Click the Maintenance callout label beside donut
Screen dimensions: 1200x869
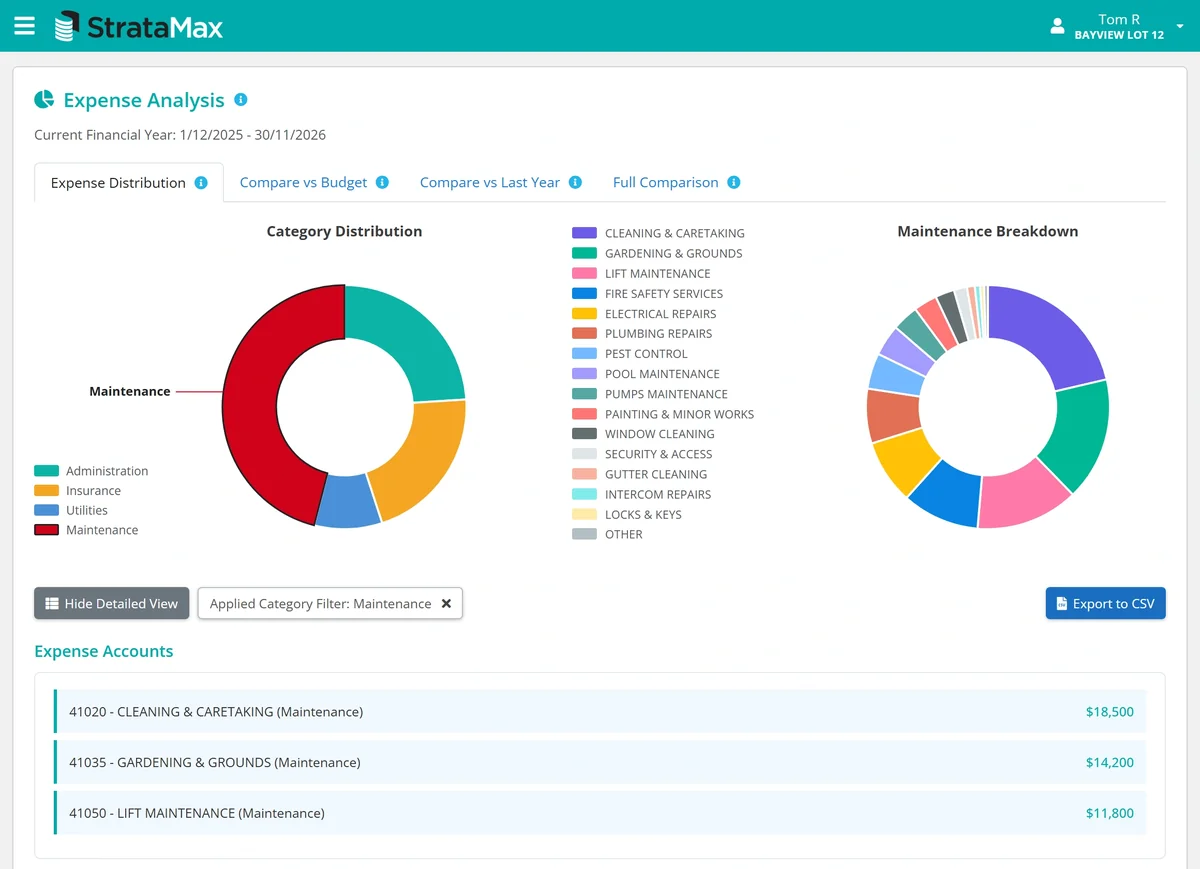click(x=130, y=392)
